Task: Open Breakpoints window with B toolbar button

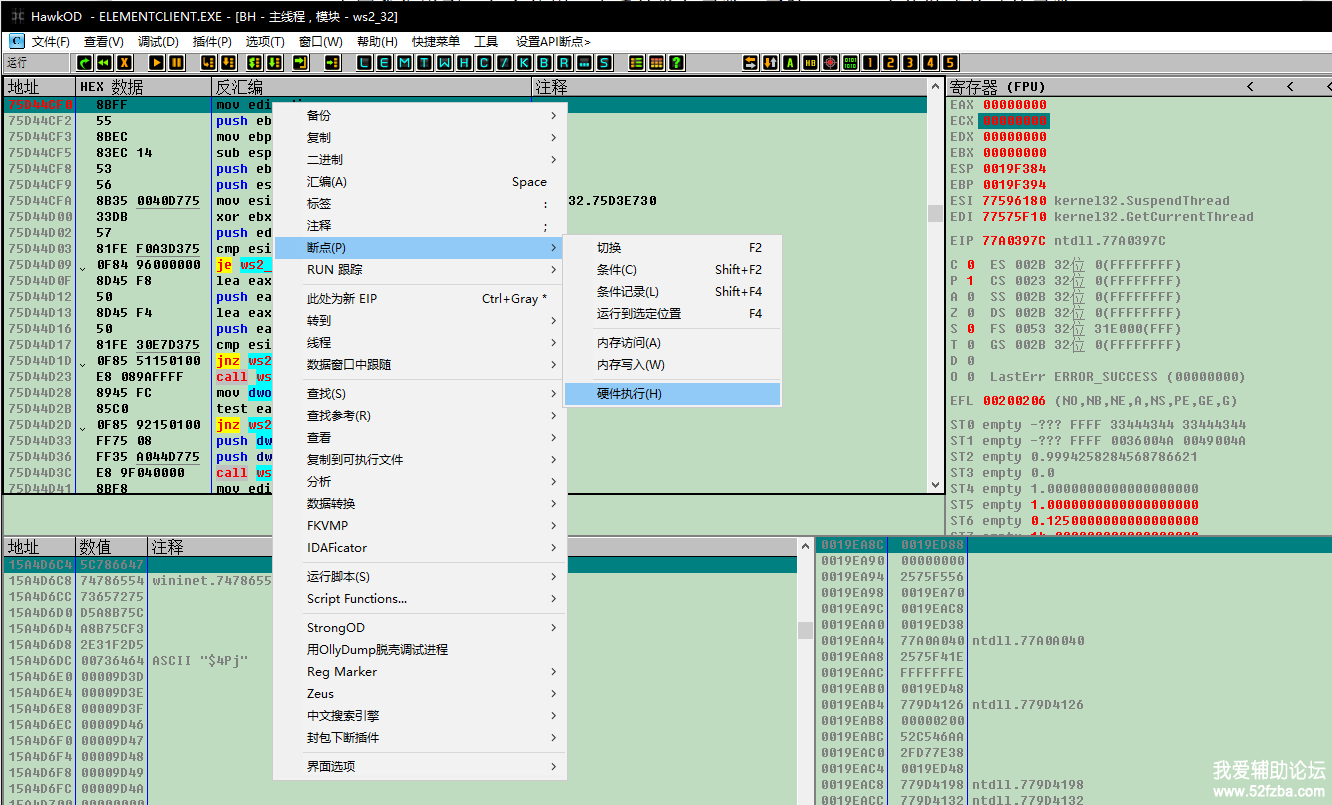Action: 544,62
